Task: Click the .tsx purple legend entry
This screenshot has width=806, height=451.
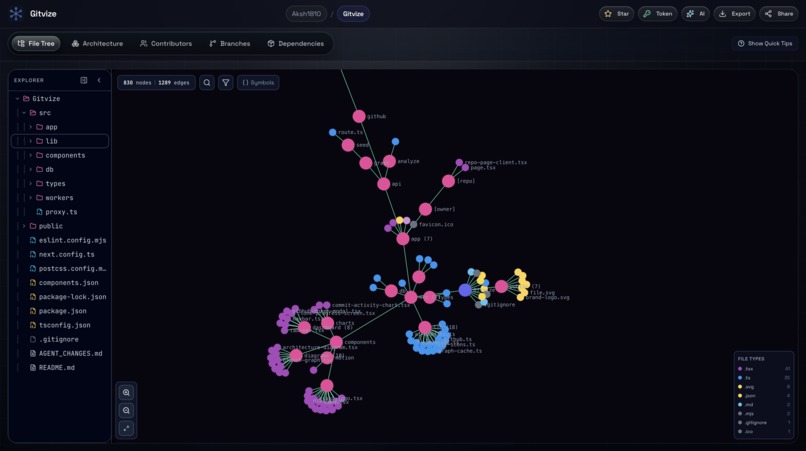Action: [764, 369]
